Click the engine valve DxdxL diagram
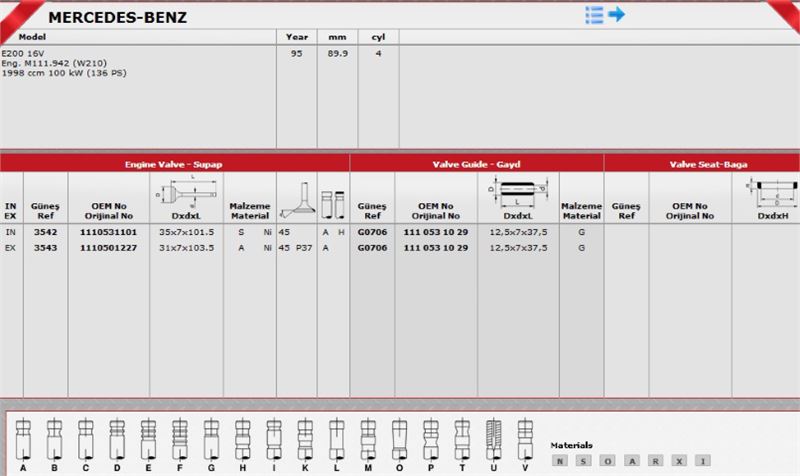This screenshot has height=476, width=800. pos(186,192)
